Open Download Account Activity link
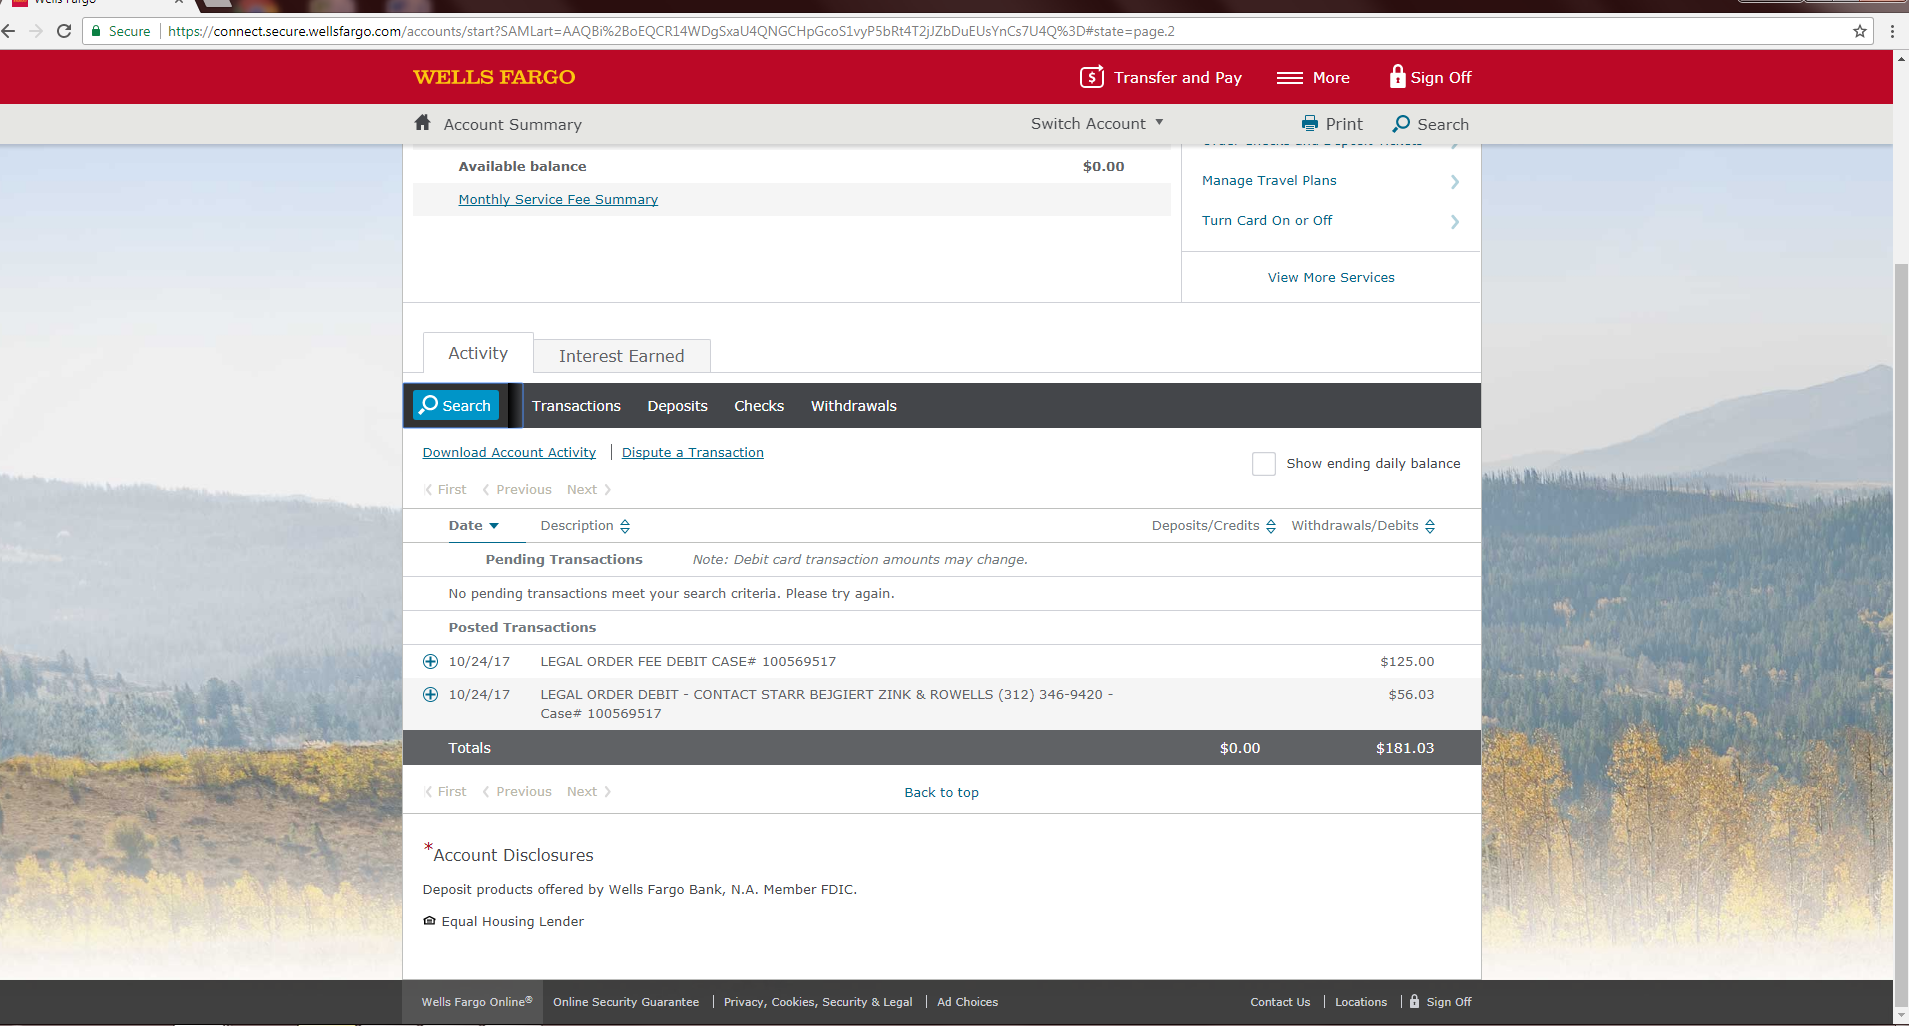This screenshot has width=1909, height=1026. coord(509,453)
